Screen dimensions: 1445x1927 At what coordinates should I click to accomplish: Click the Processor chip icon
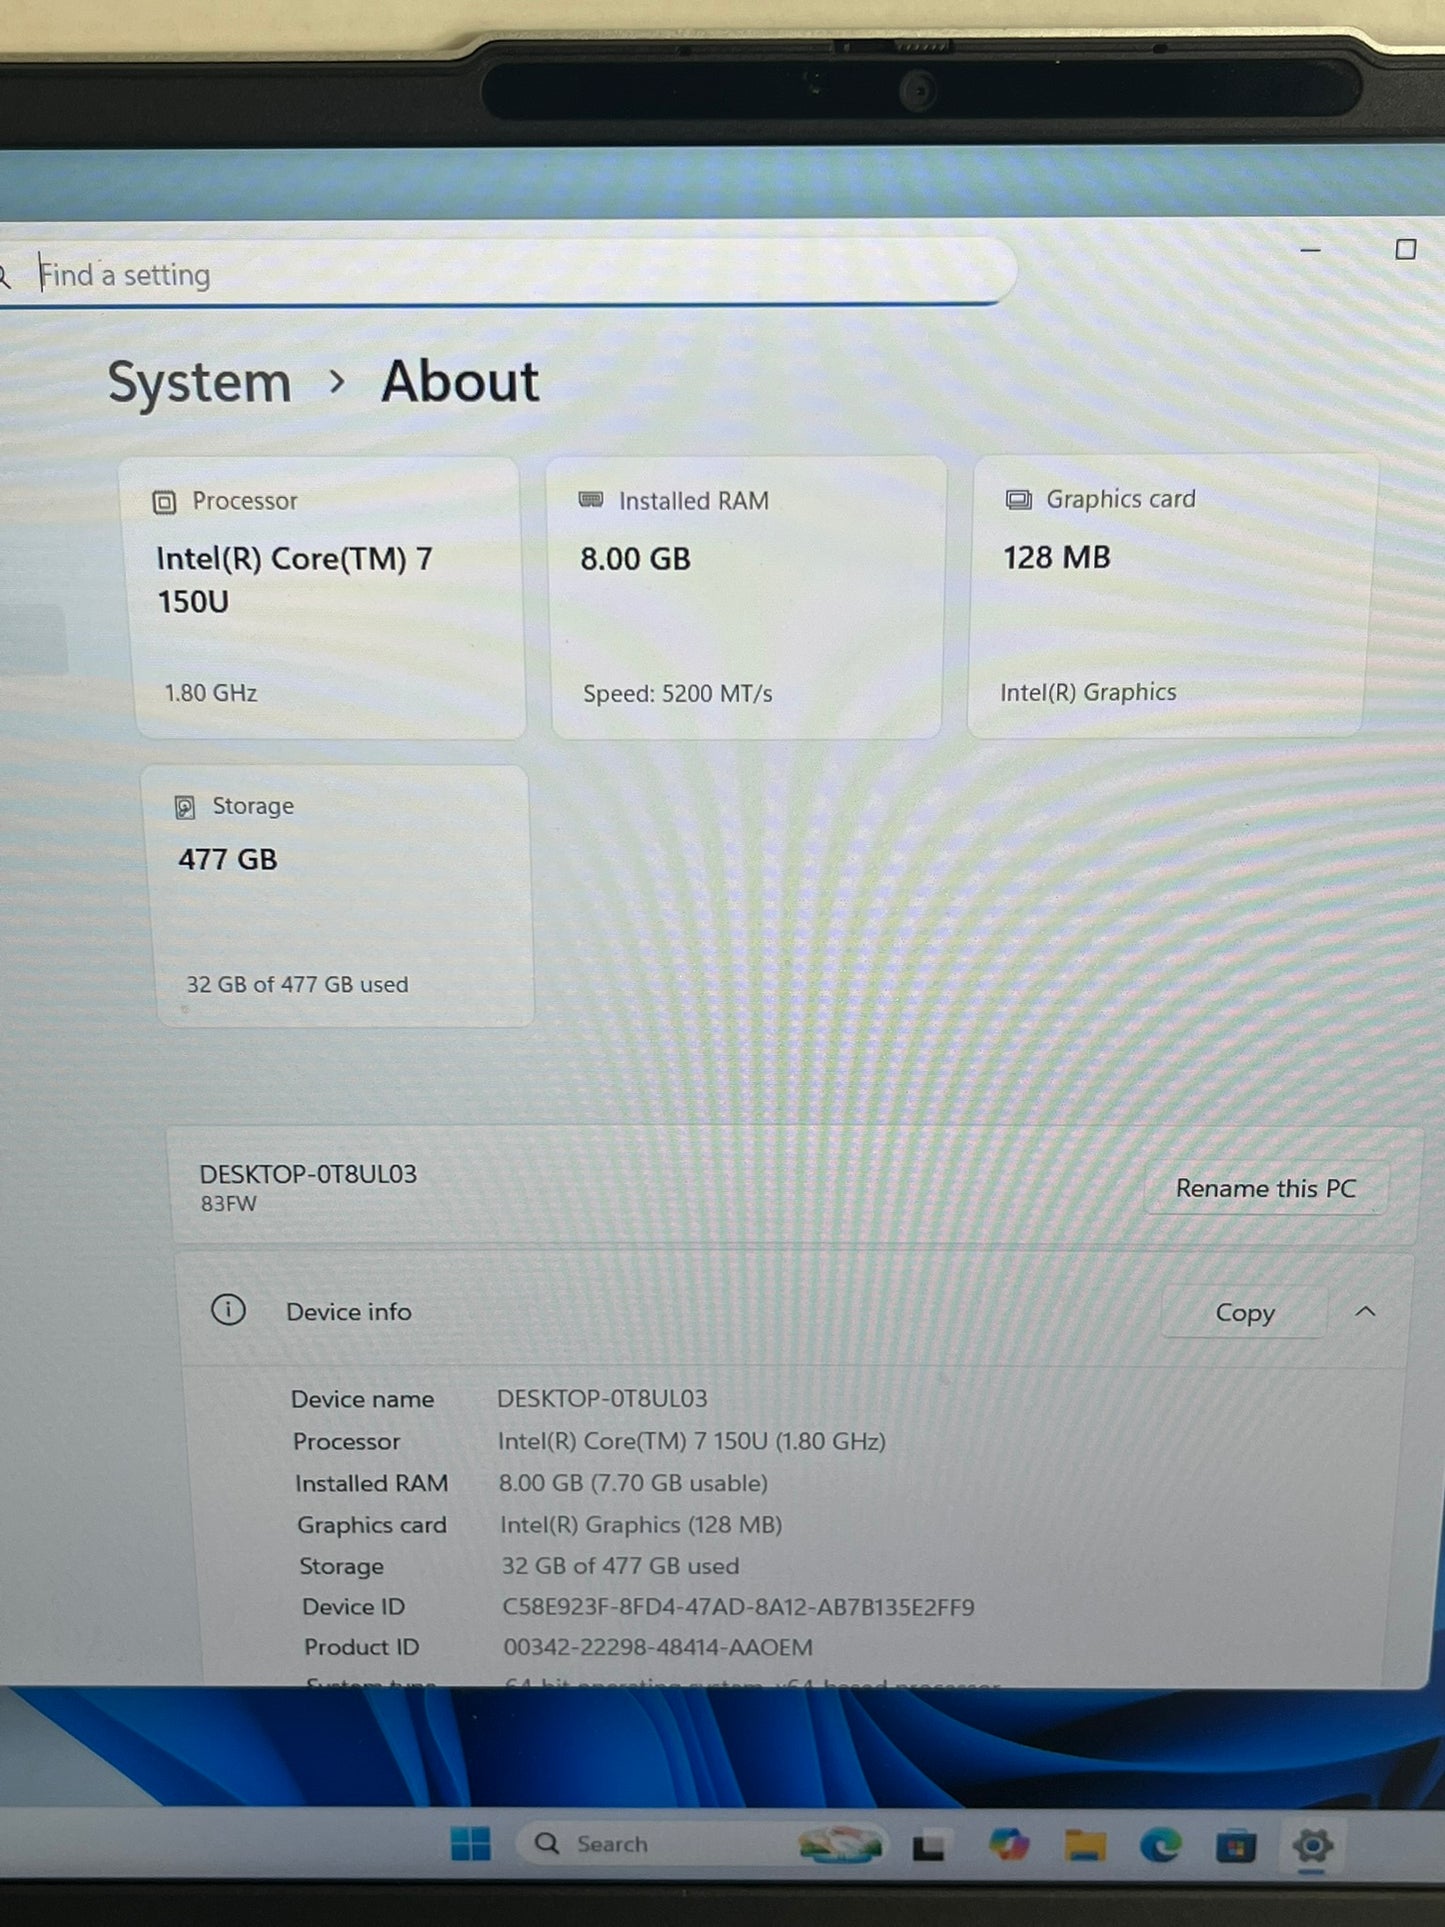point(164,502)
